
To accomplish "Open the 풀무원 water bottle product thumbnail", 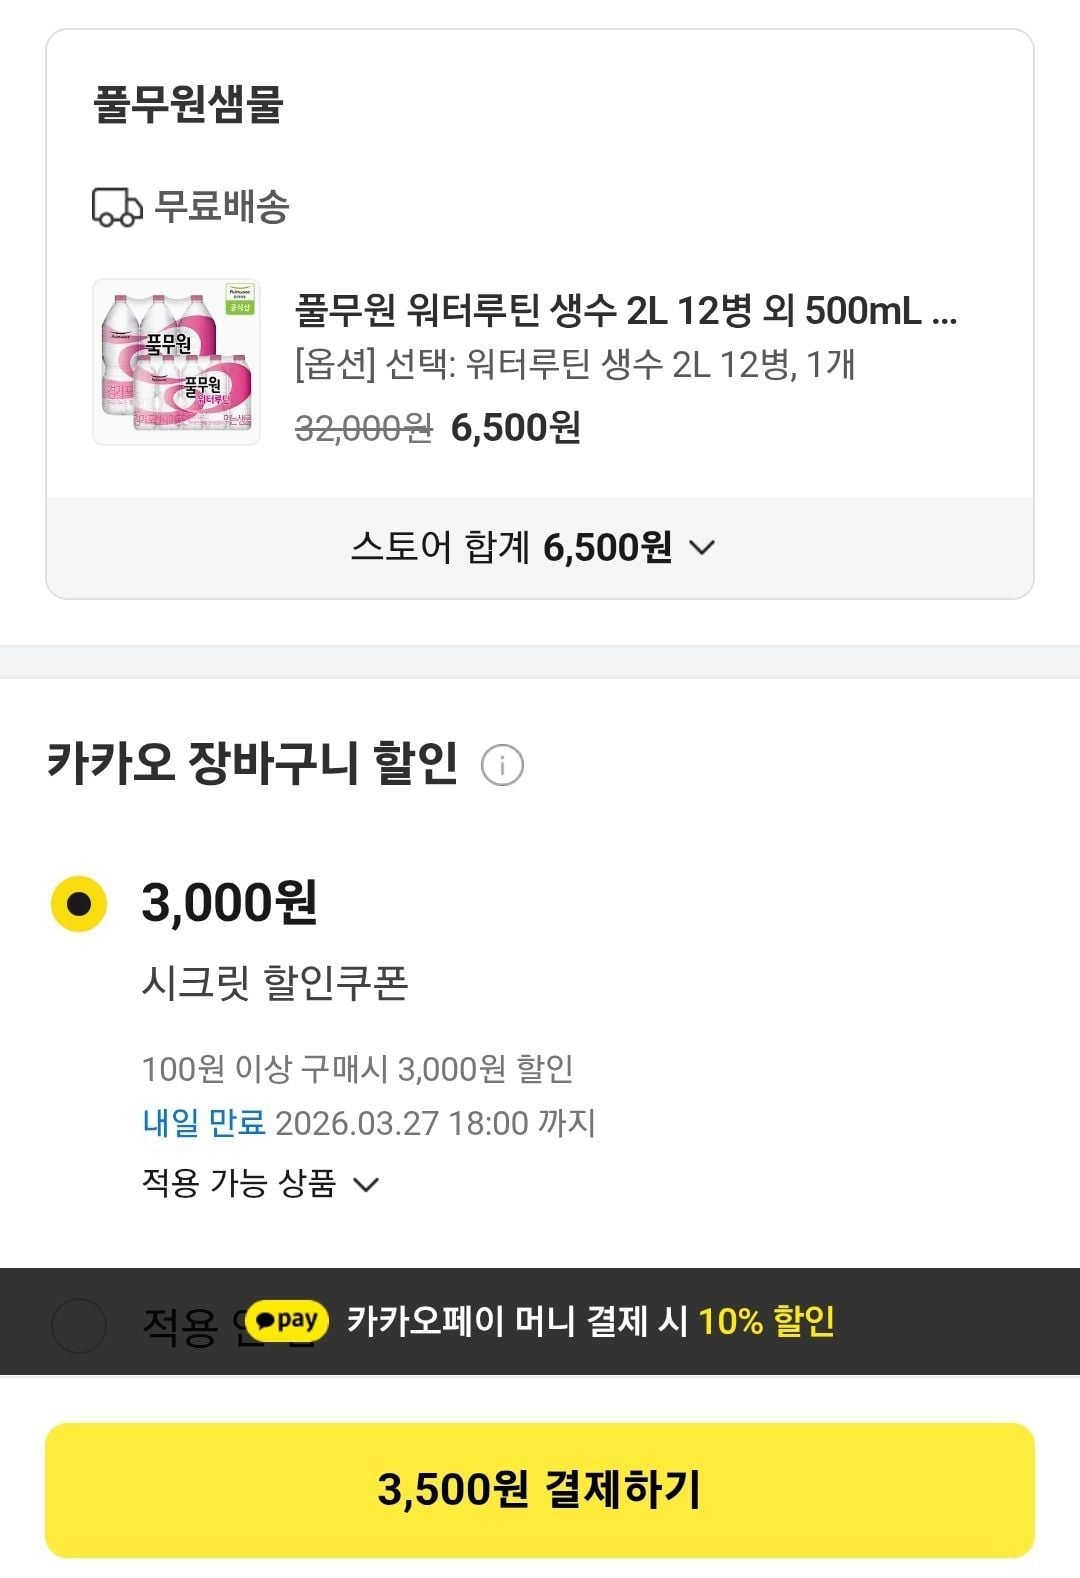I will (x=176, y=362).
